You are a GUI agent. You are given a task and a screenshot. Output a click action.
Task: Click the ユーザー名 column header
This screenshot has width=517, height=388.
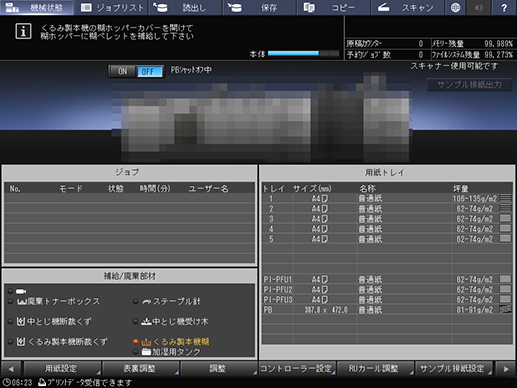pos(209,189)
